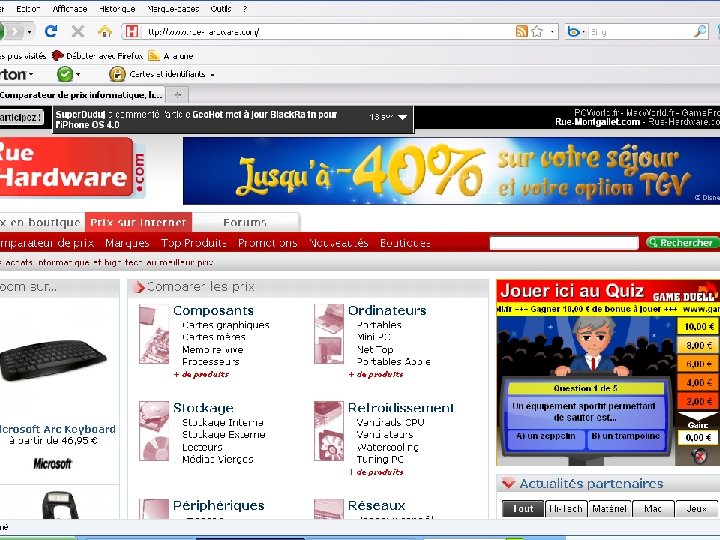Image resolution: width=720 pixels, height=540 pixels.
Task: Click the Microsoft brand logo
Action: click(52, 463)
